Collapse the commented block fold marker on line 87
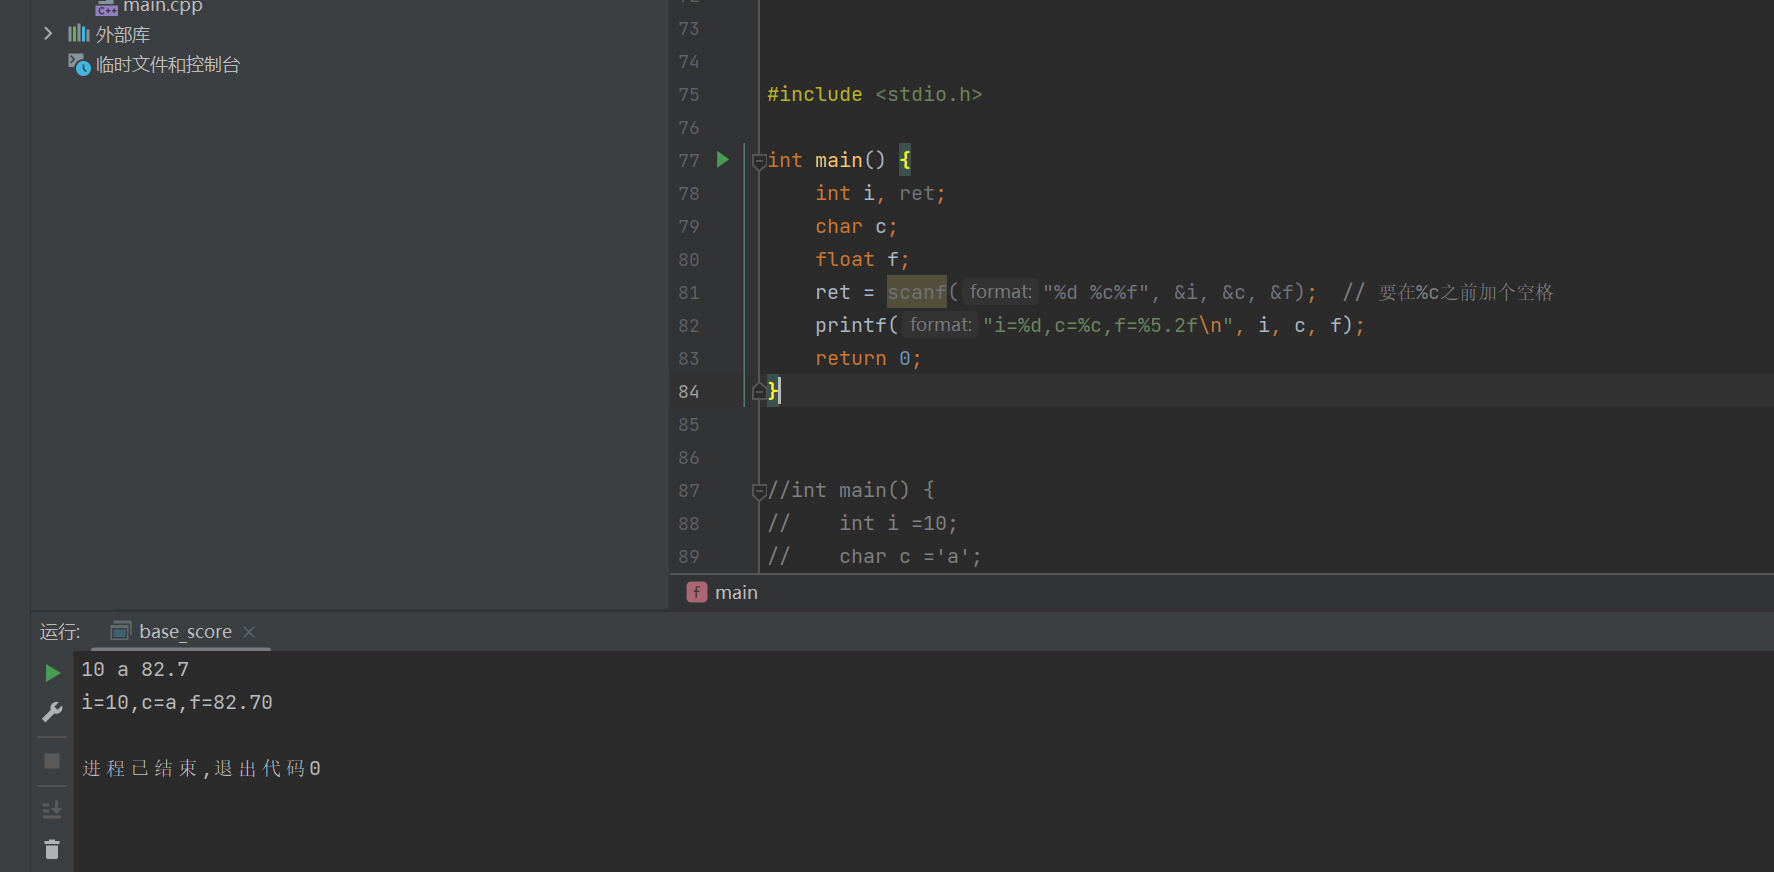The width and height of the screenshot is (1774, 872). pyautogui.click(x=759, y=491)
